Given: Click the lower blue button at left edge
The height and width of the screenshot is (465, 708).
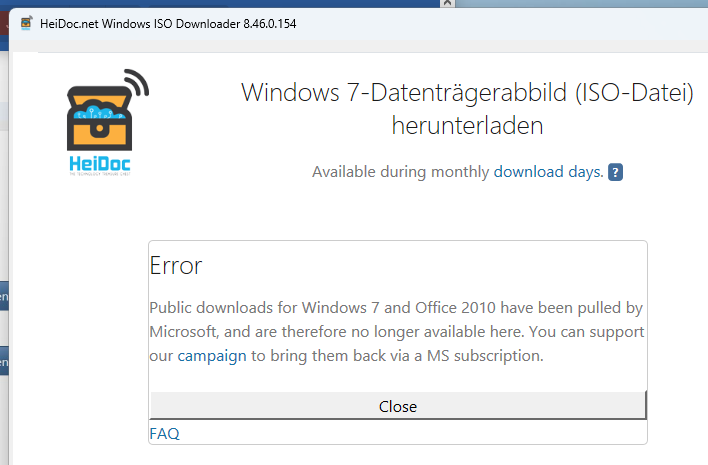Looking at the screenshot, I should point(4,360).
